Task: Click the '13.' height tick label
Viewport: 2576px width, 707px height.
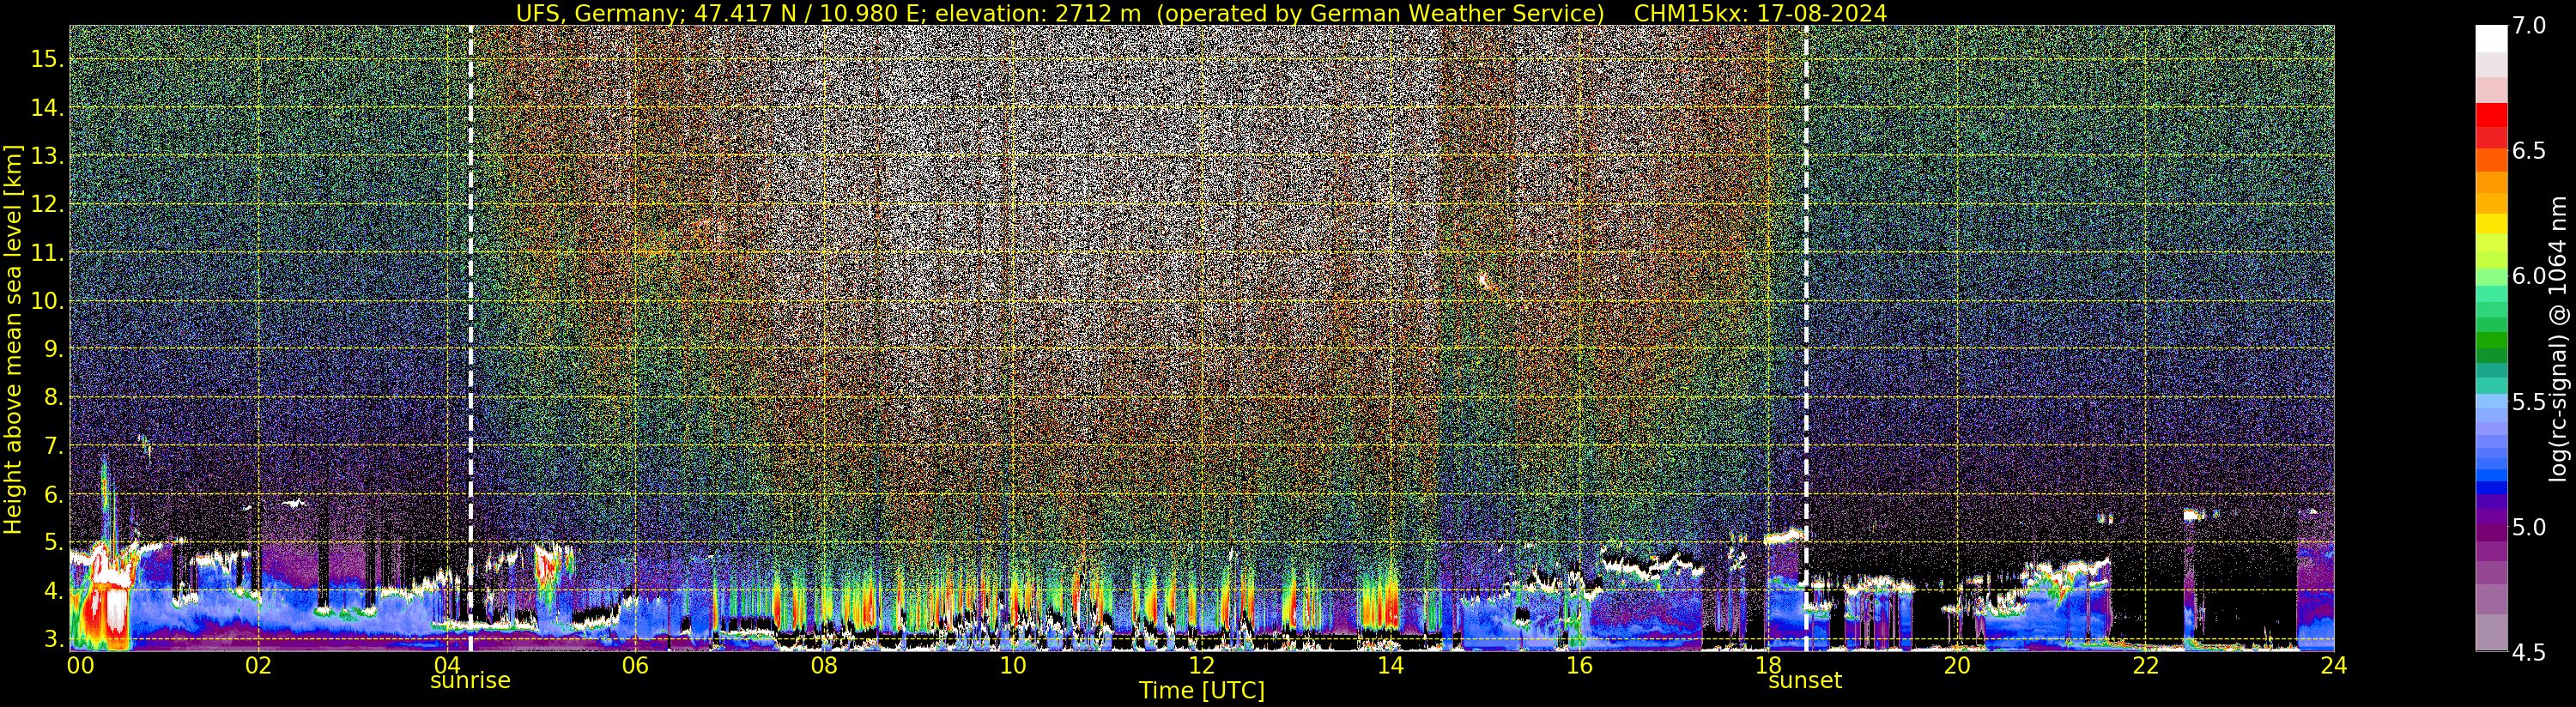Action: tap(46, 156)
